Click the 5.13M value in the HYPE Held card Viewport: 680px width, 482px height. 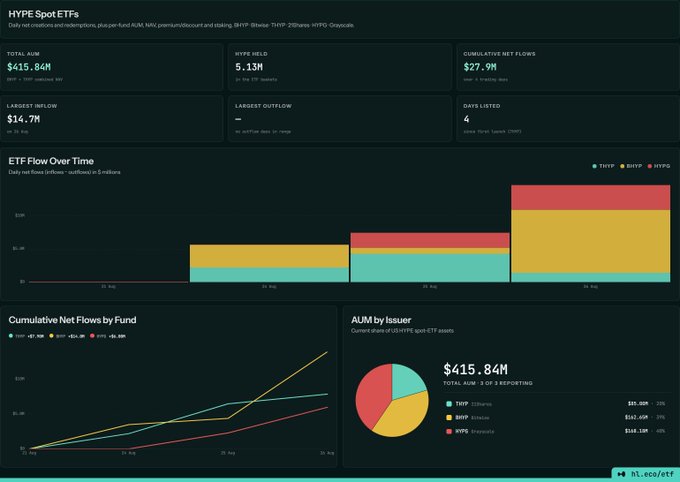click(249, 67)
